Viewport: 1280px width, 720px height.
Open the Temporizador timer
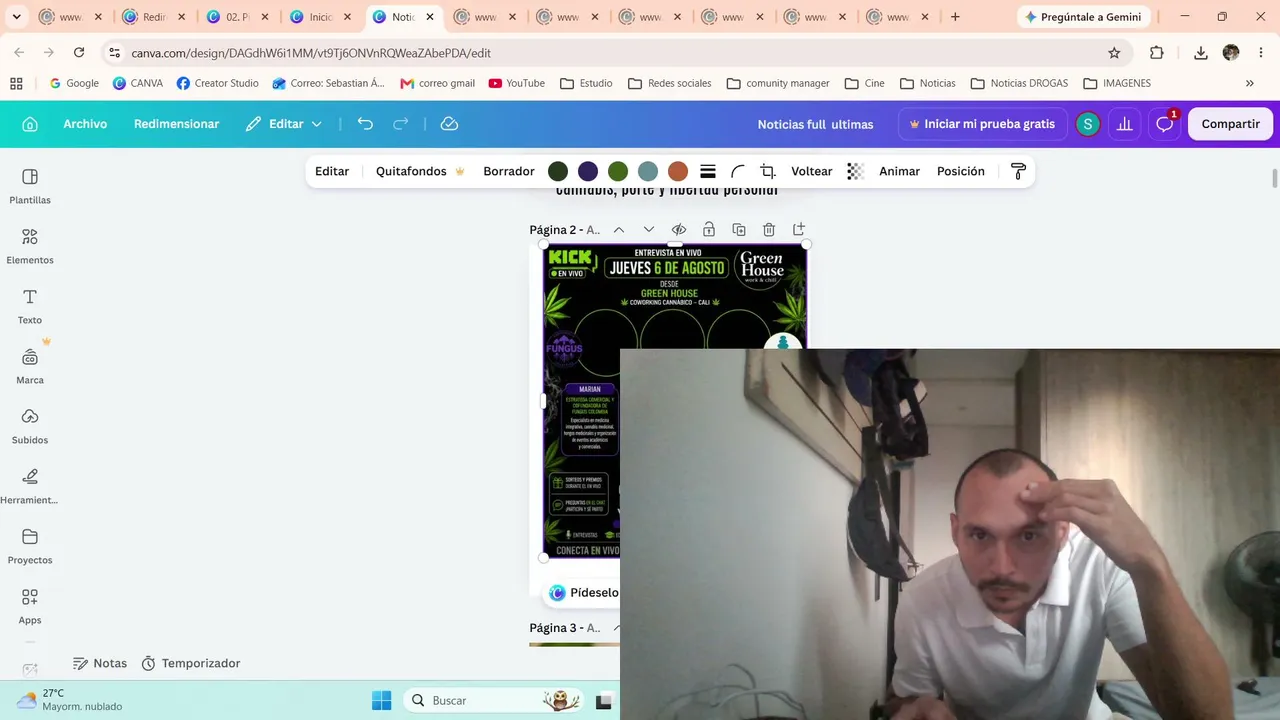click(191, 663)
